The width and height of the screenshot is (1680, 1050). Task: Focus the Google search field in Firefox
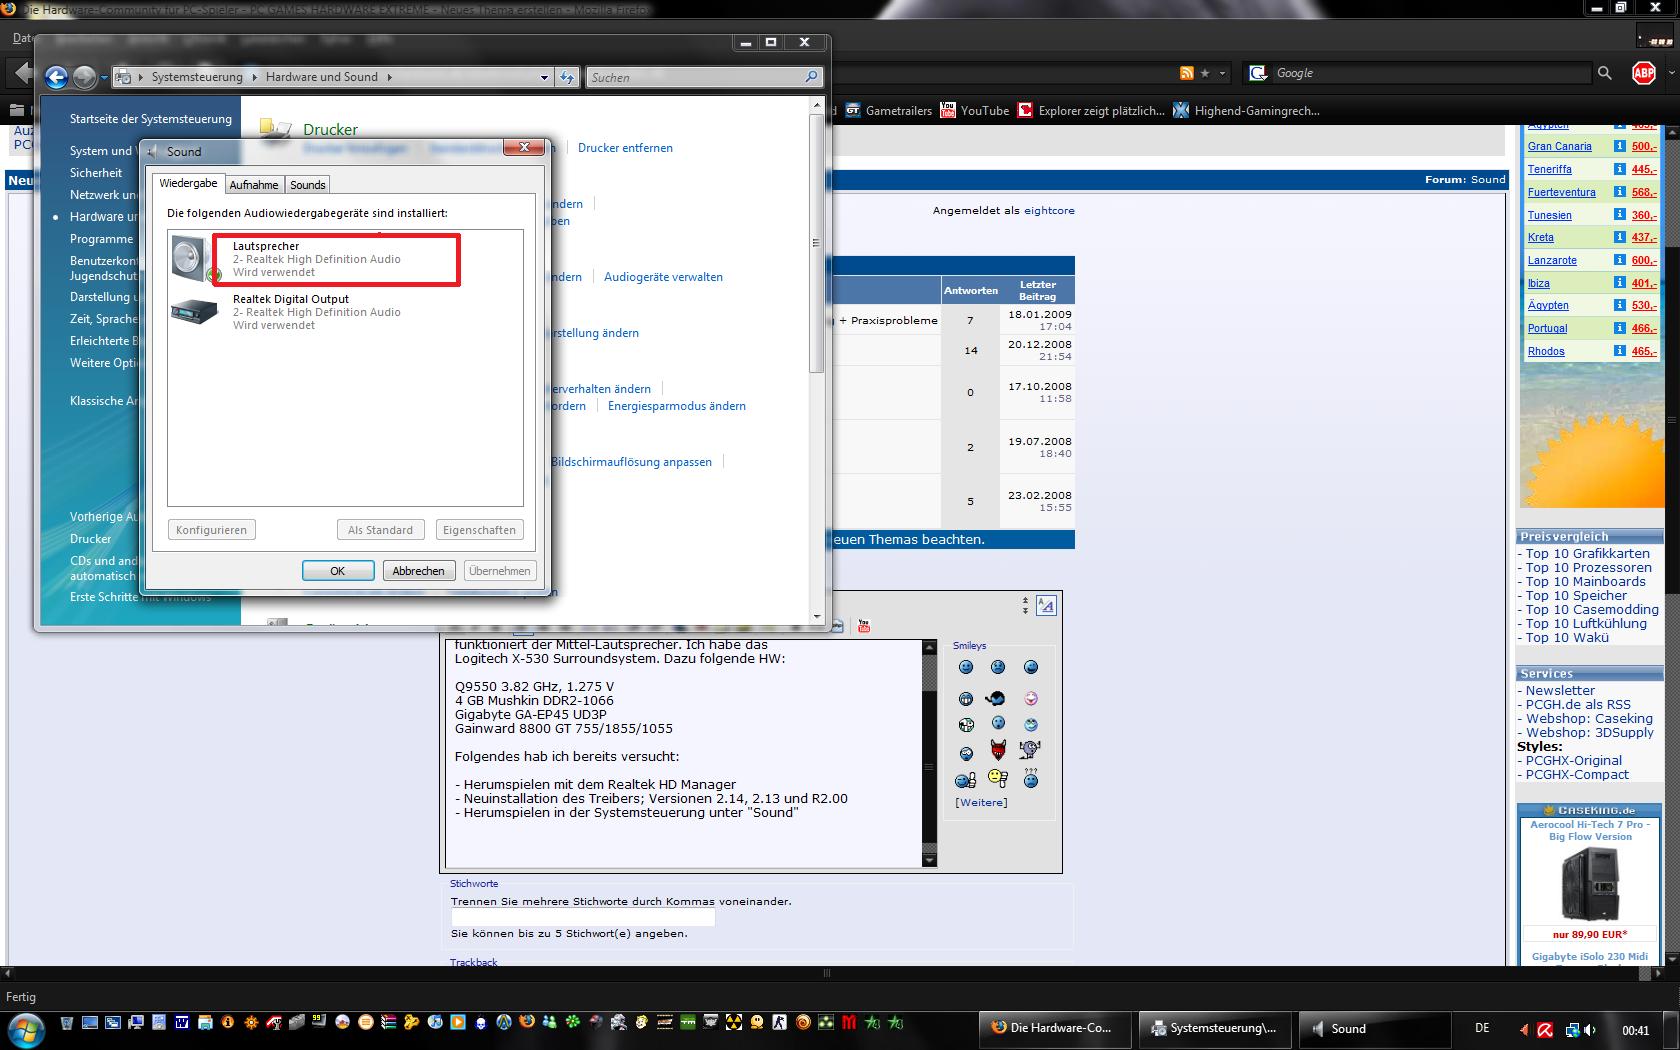1430,73
